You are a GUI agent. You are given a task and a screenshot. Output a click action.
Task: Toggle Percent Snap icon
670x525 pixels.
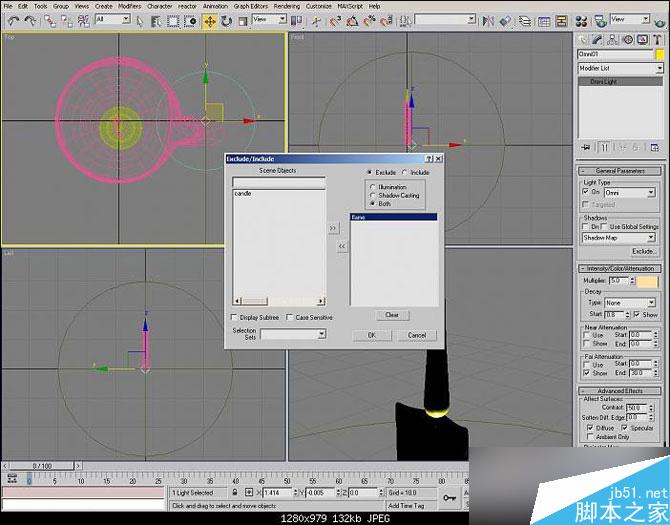(369, 21)
